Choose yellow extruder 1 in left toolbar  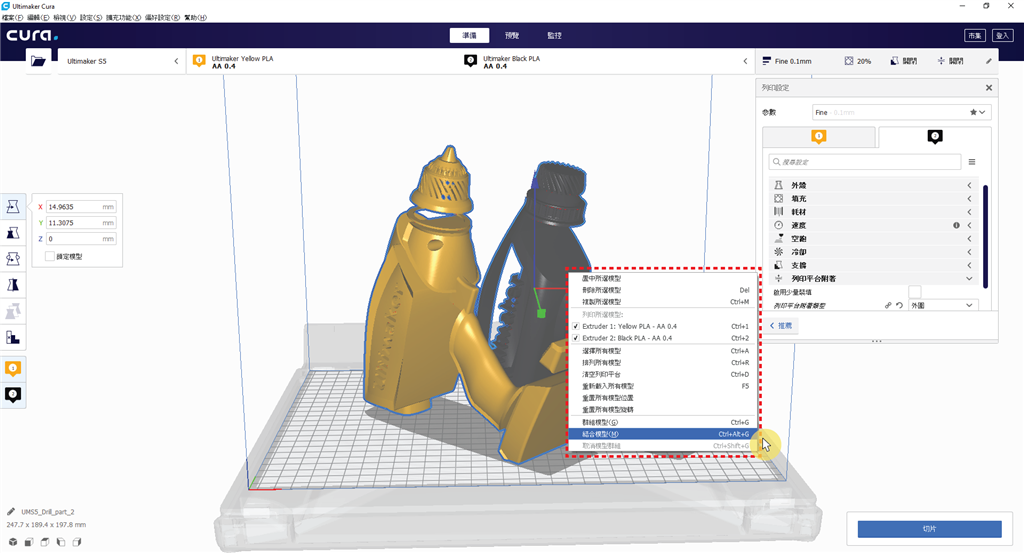coord(13,369)
